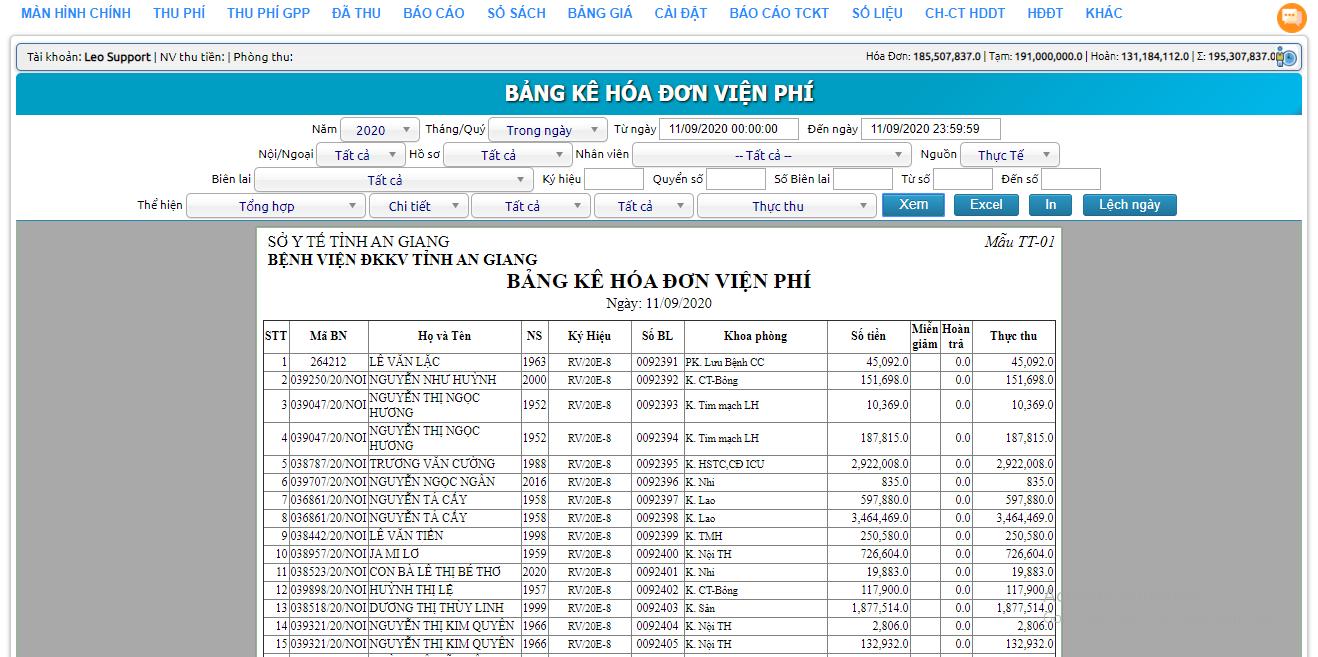1318x657 pixels.
Task: Expand Tháng/Quý 'Trong ngày' dropdown
Action: click(x=548, y=130)
